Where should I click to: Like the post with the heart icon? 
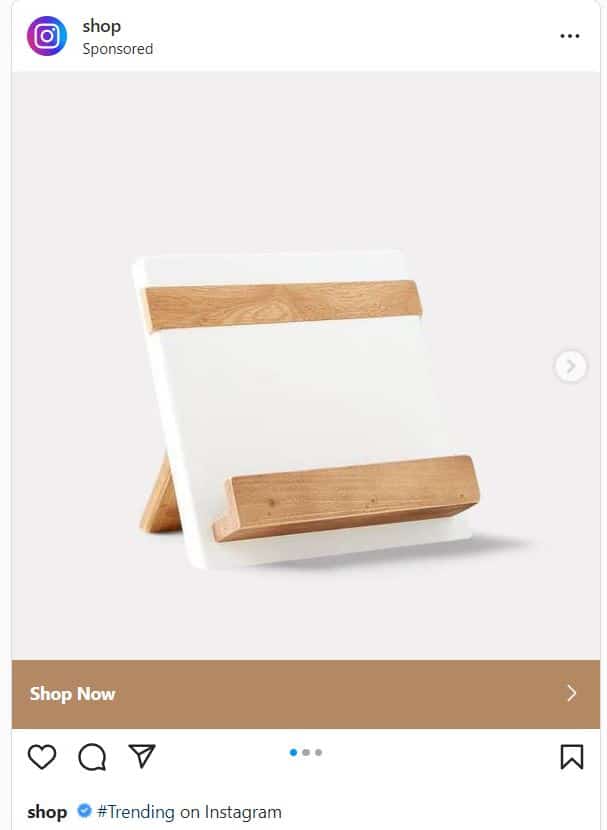[x=42, y=756]
